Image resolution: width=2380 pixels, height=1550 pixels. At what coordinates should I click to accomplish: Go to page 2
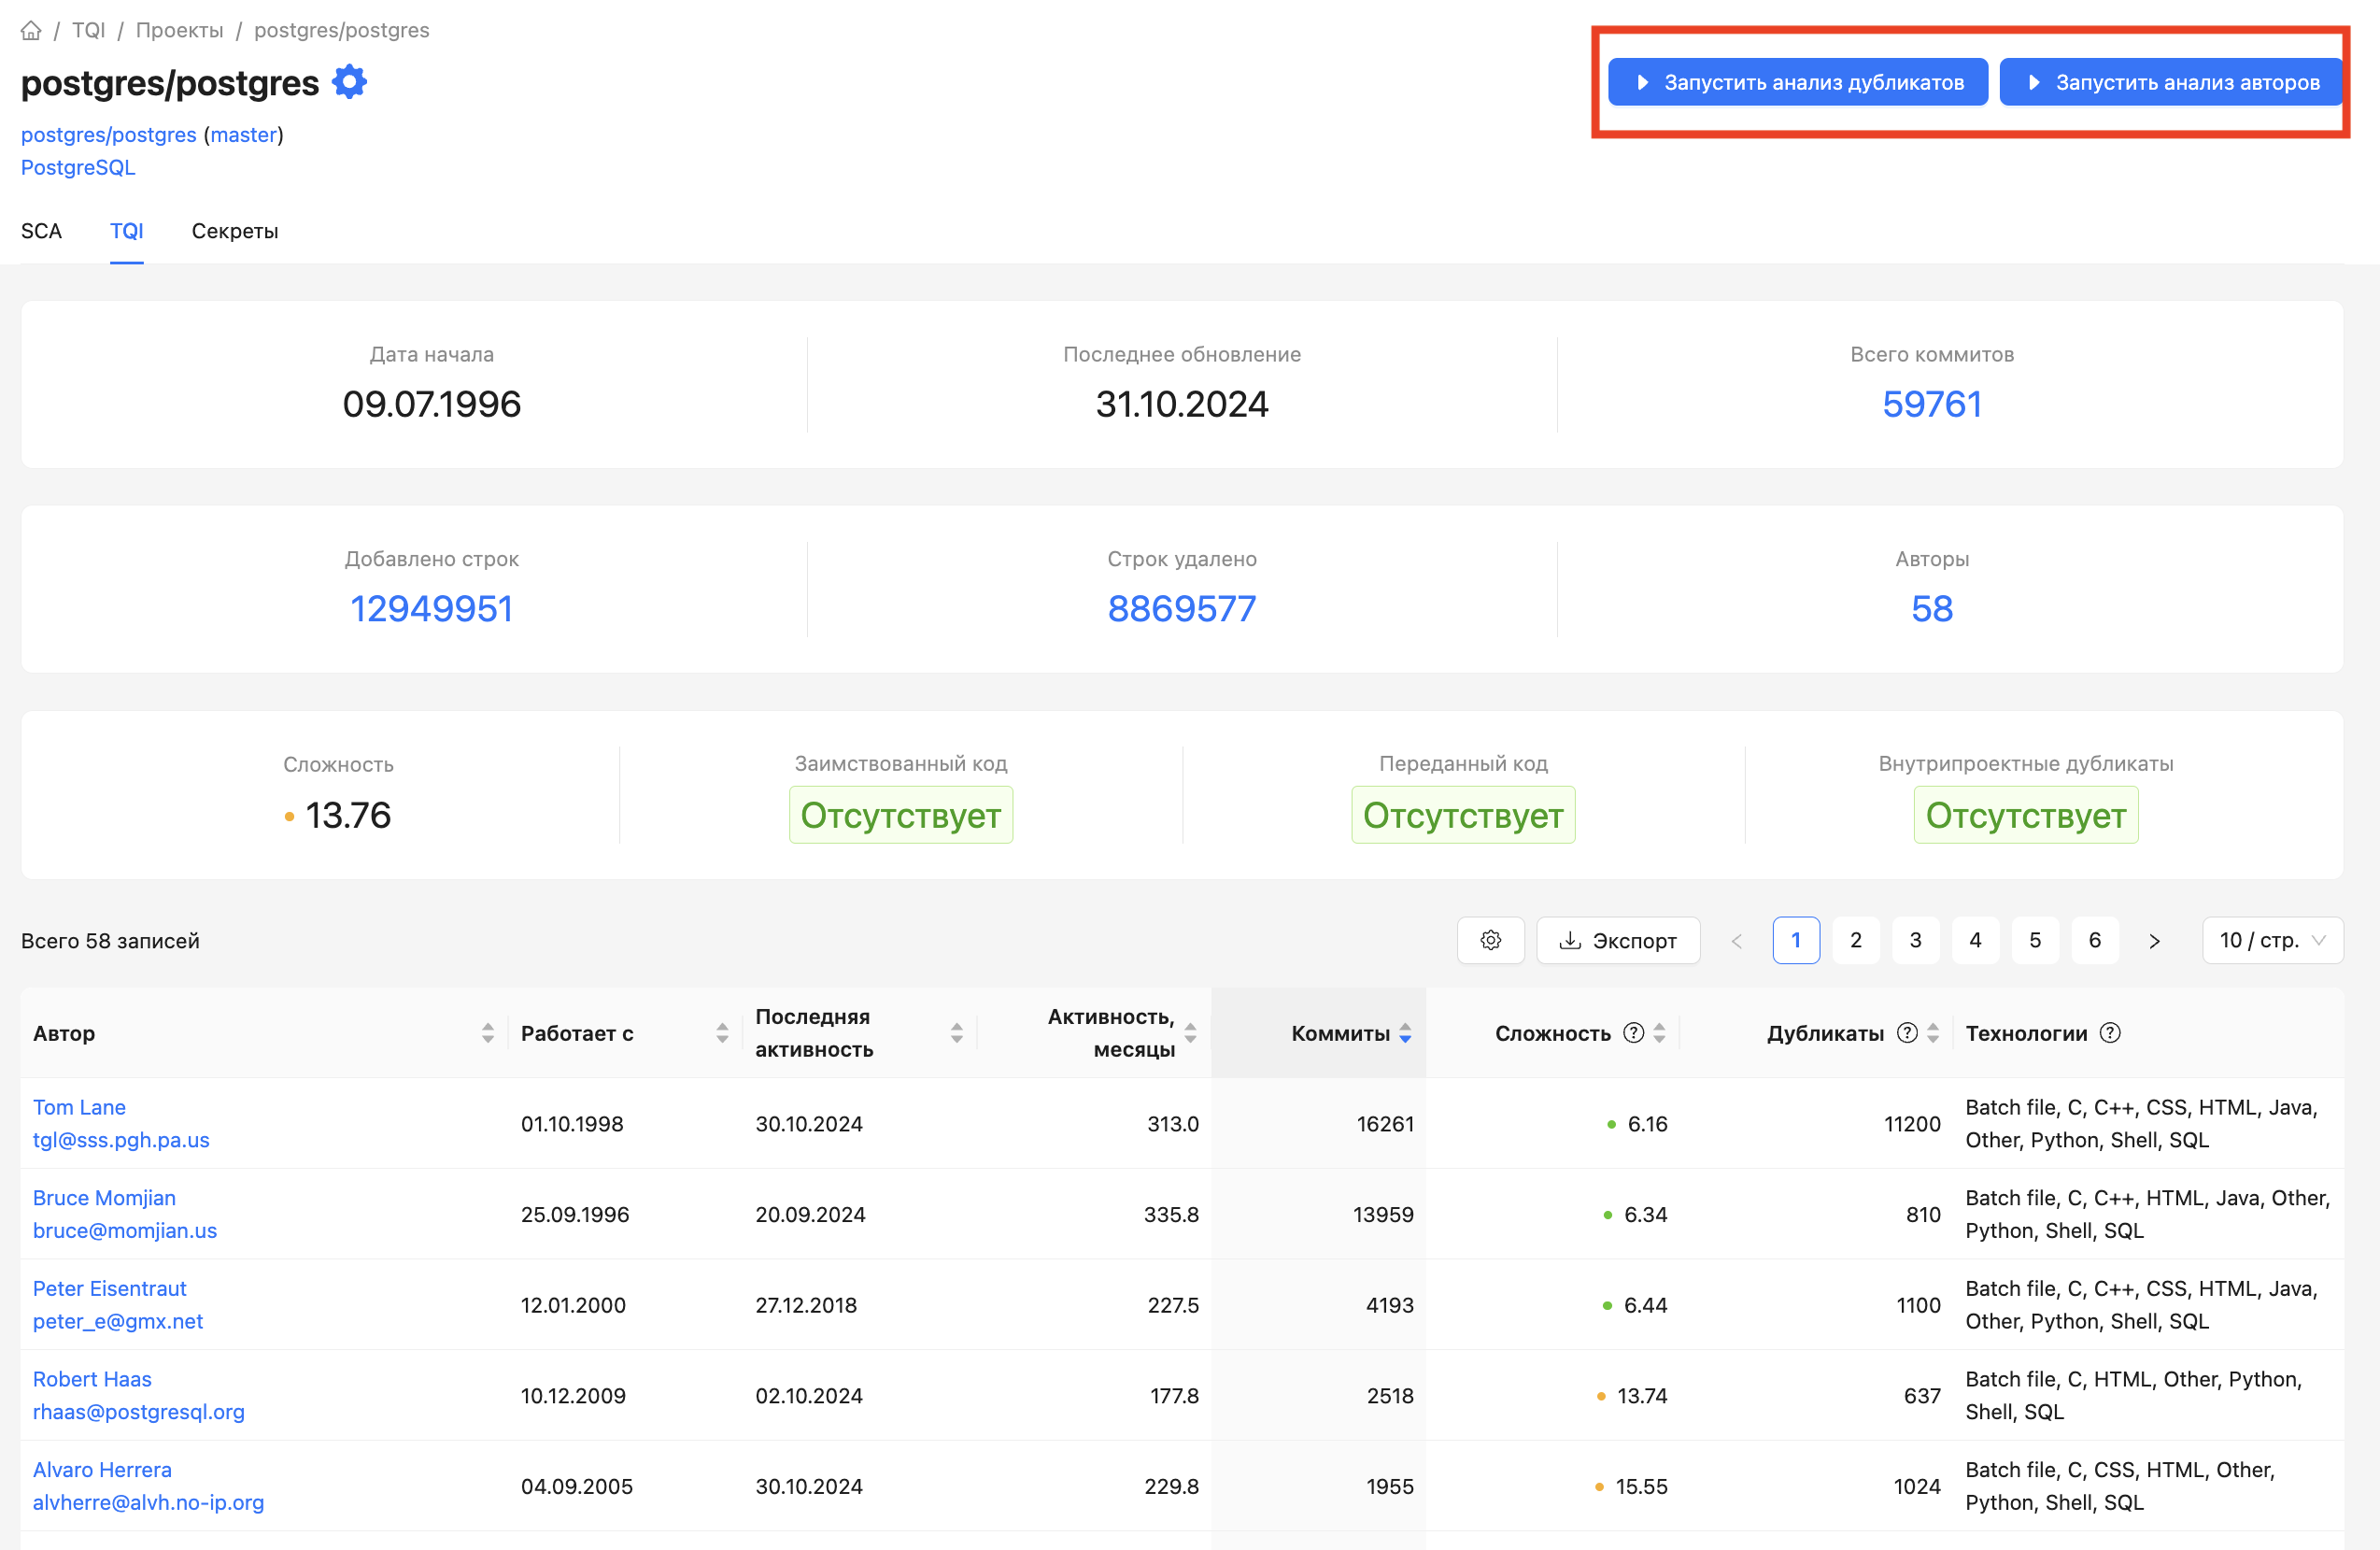1856,940
